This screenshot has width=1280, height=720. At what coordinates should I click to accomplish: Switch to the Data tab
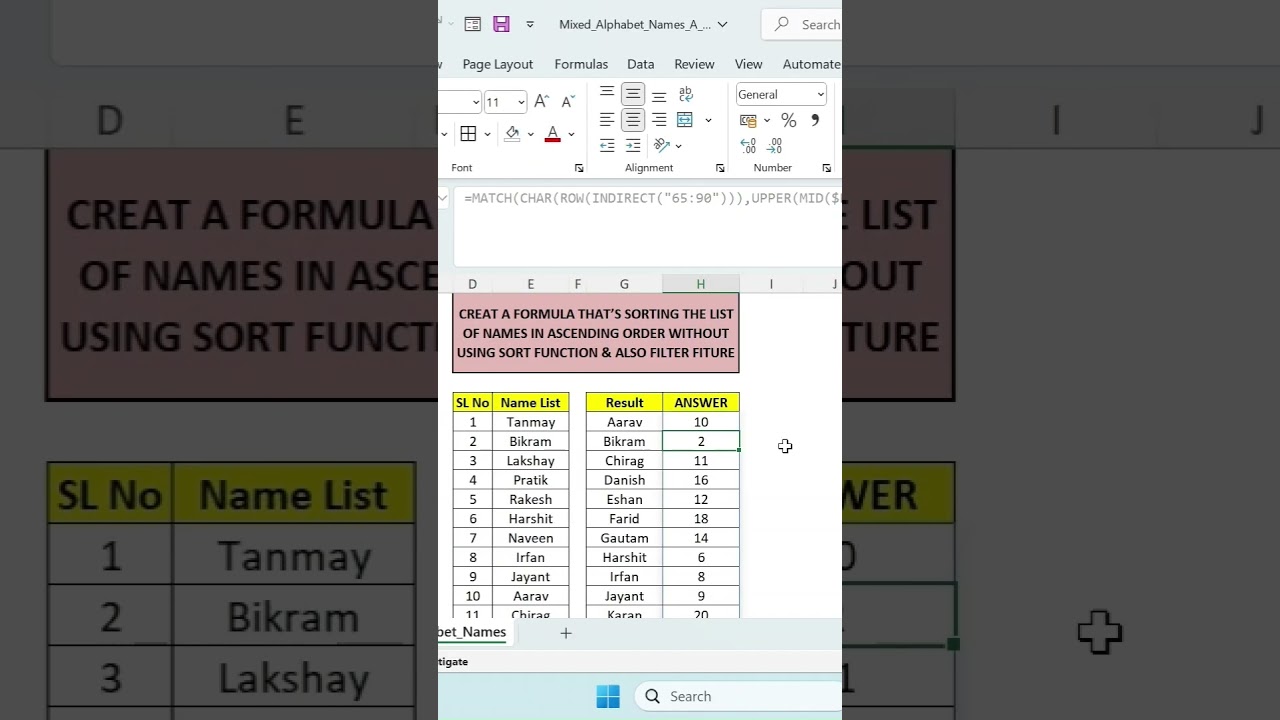click(x=641, y=64)
